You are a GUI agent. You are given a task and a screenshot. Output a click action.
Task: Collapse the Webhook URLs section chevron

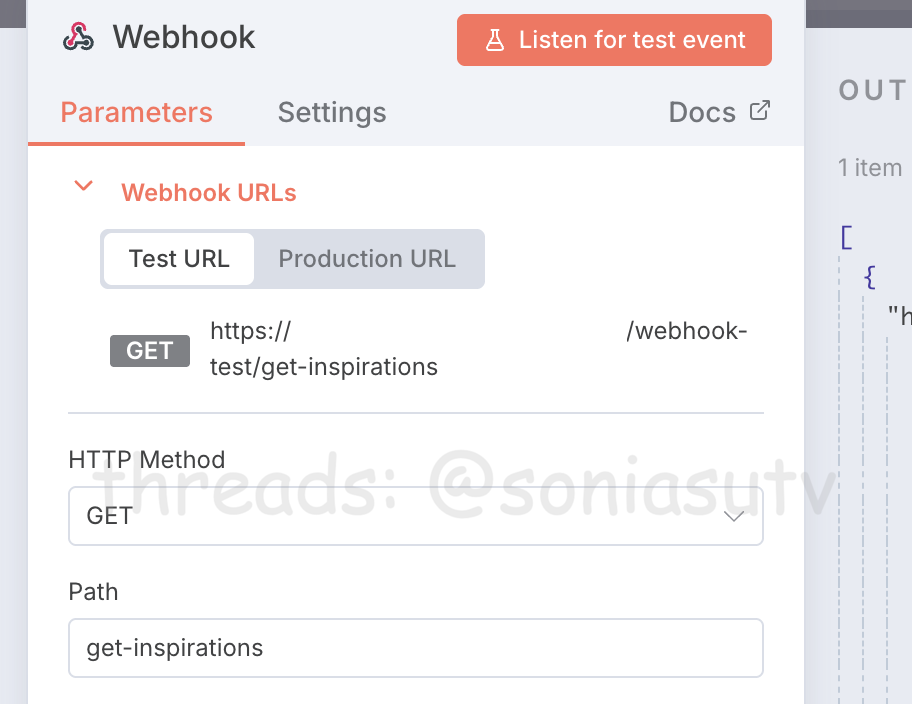coord(85,186)
